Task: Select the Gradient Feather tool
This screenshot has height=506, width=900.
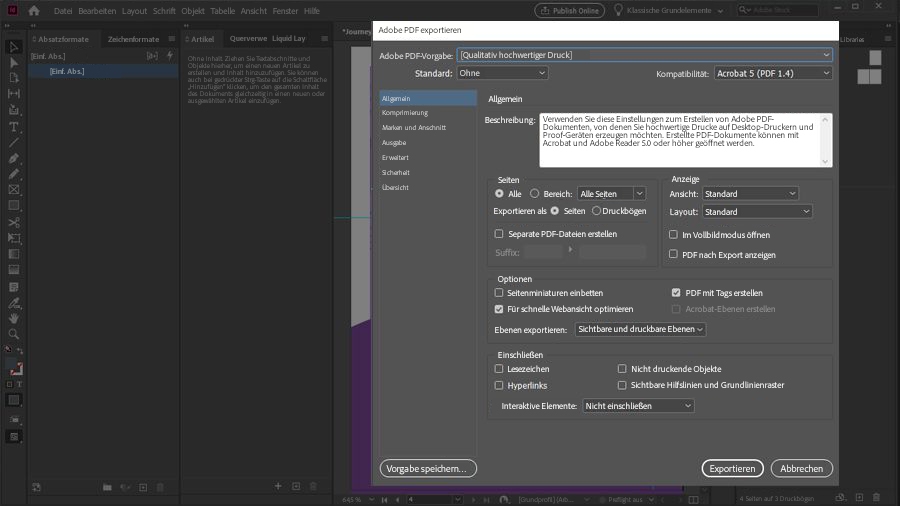Action: click(x=14, y=270)
